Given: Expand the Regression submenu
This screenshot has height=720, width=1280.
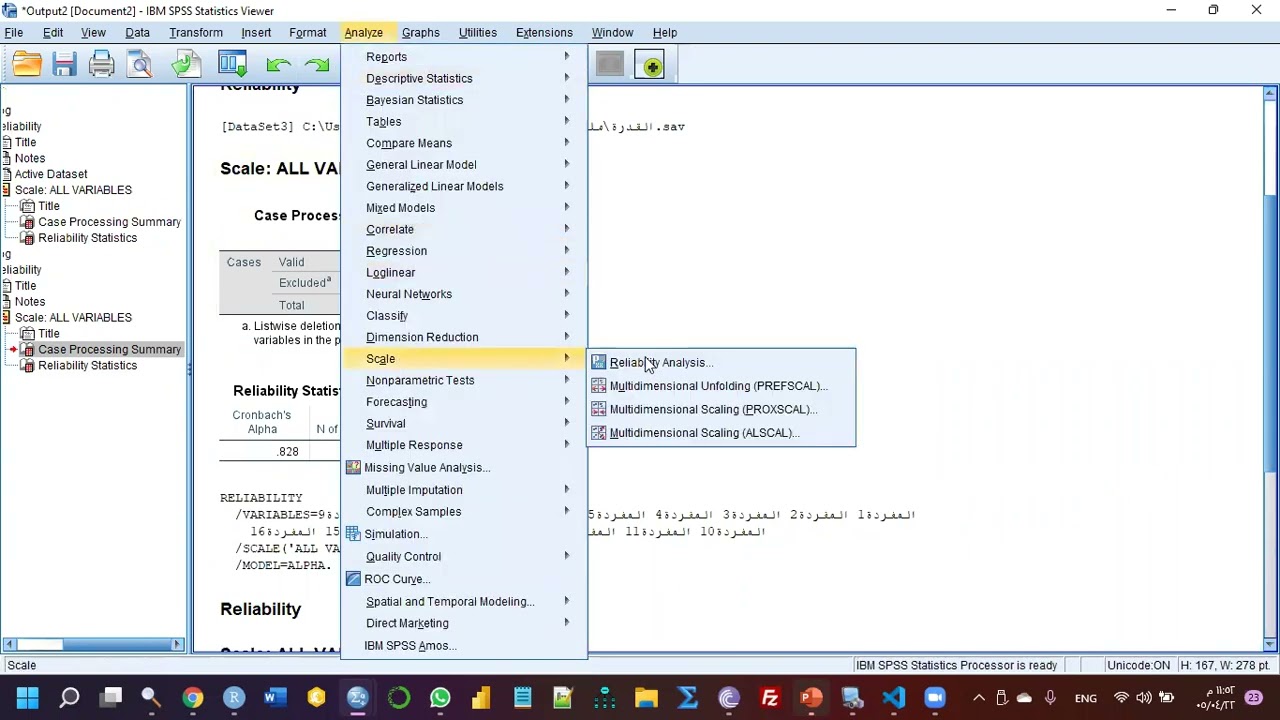Looking at the screenshot, I should coord(465,251).
